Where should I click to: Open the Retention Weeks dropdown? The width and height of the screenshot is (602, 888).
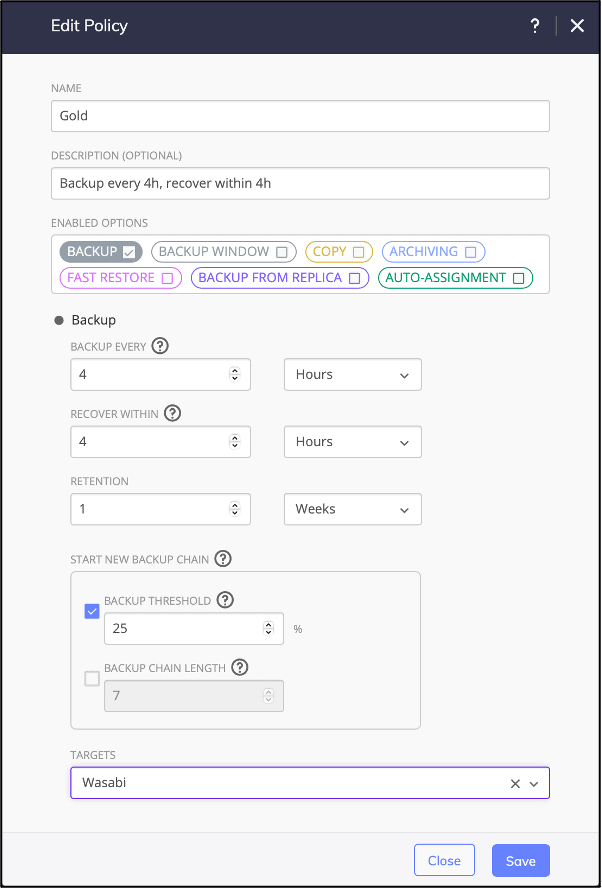(x=353, y=509)
